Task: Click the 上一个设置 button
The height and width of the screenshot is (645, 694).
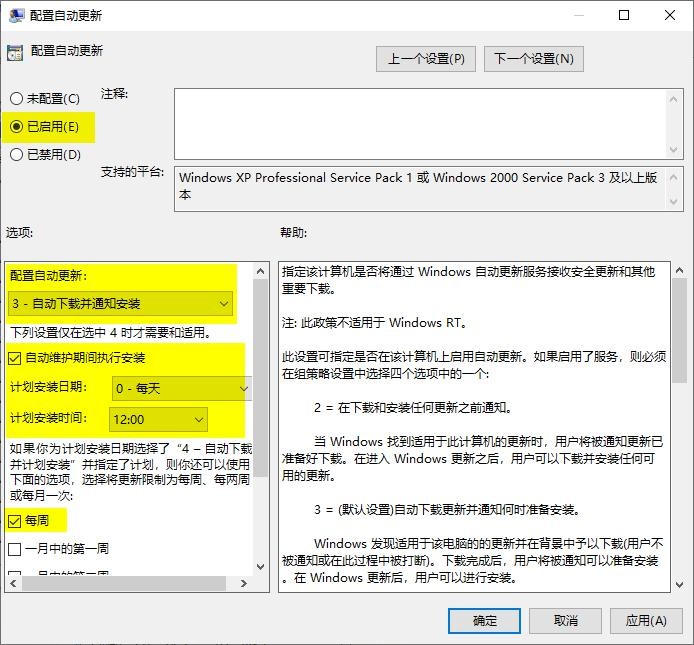Action: point(427,59)
